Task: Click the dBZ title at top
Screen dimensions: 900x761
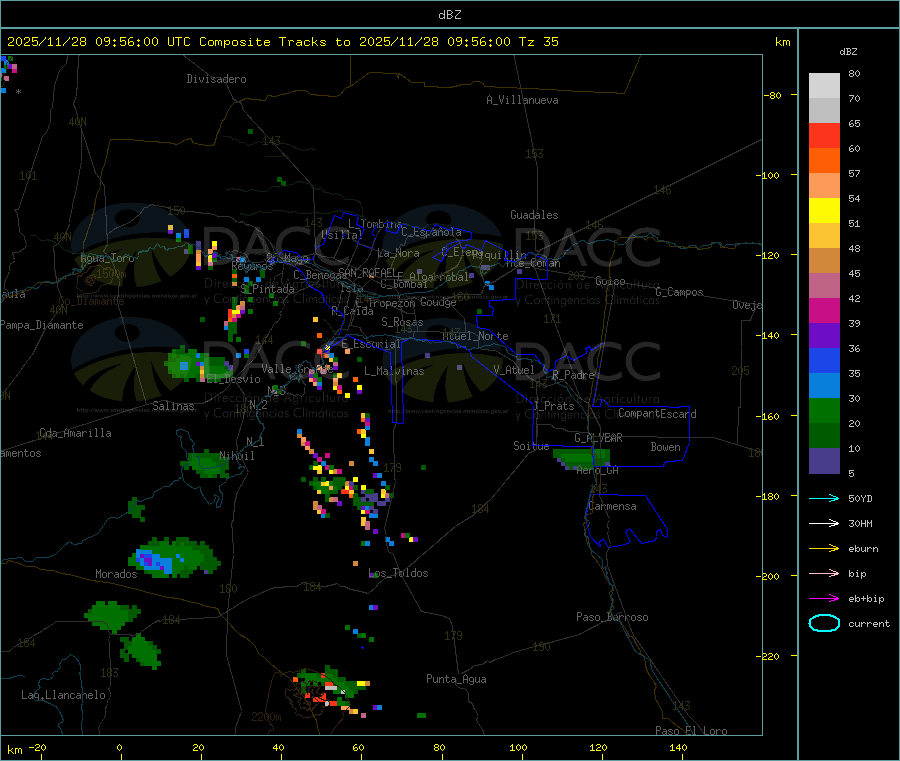Action: pos(449,14)
